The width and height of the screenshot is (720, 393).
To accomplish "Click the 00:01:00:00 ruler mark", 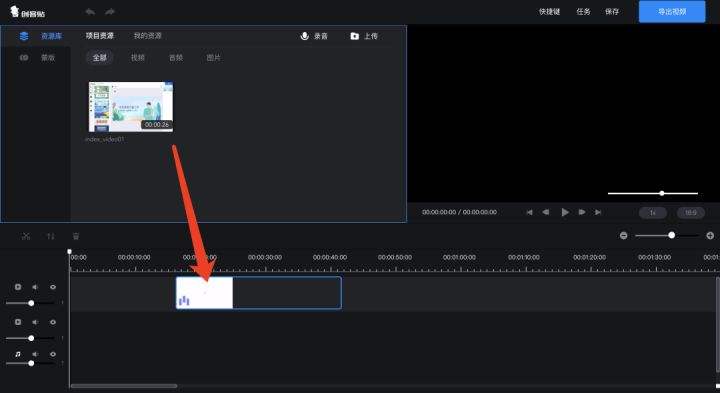I will coord(459,257).
